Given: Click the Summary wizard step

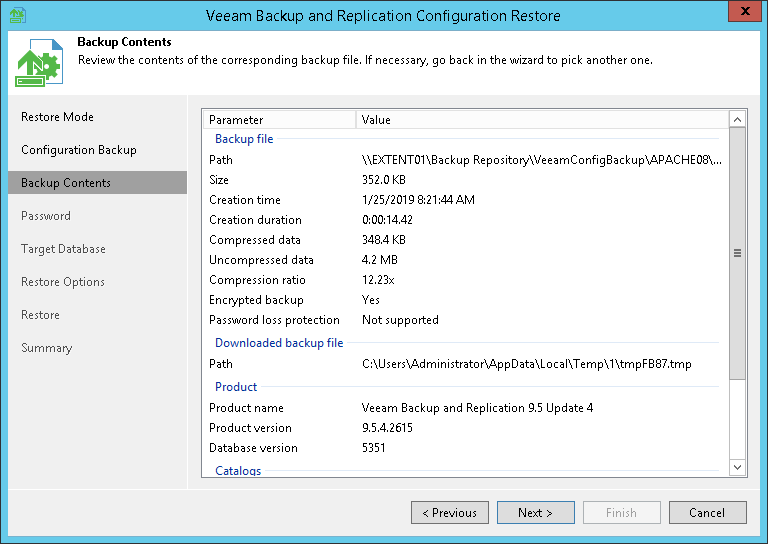Looking at the screenshot, I should click(x=47, y=348).
